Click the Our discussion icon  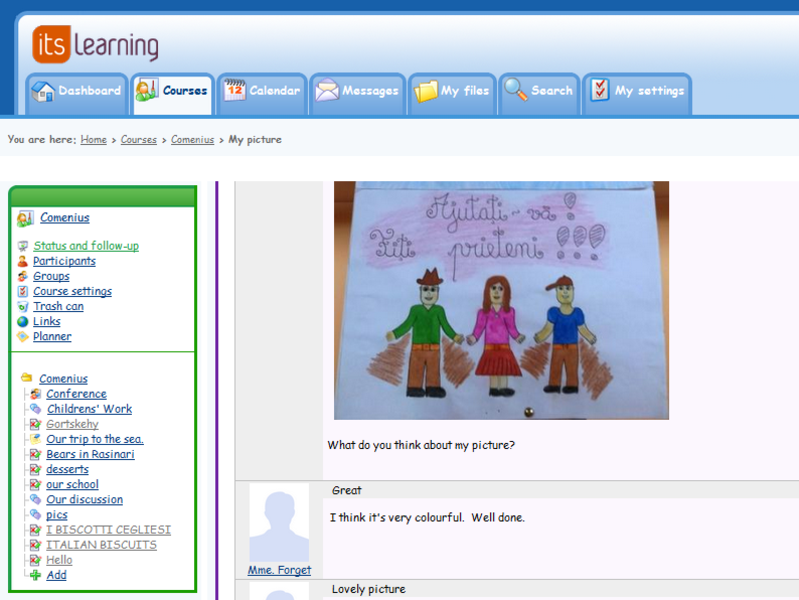pos(35,500)
